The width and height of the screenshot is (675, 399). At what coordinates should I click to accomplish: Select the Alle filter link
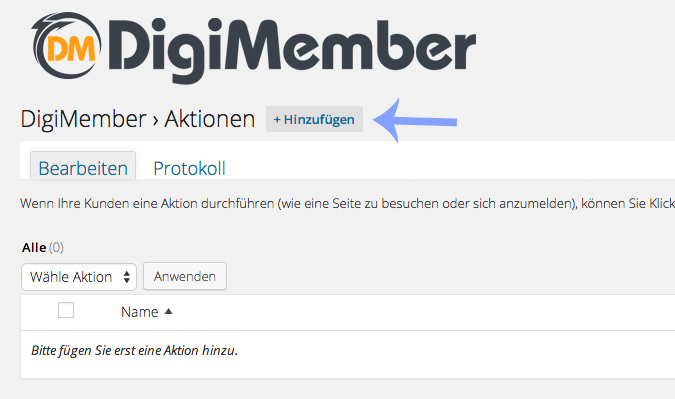(x=34, y=247)
